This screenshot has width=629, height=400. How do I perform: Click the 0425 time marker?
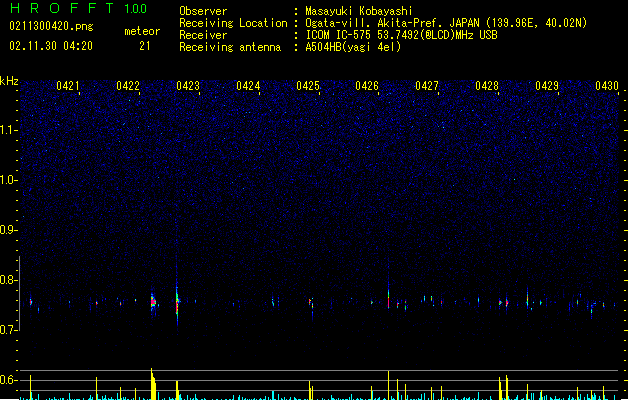click(x=308, y=86)
